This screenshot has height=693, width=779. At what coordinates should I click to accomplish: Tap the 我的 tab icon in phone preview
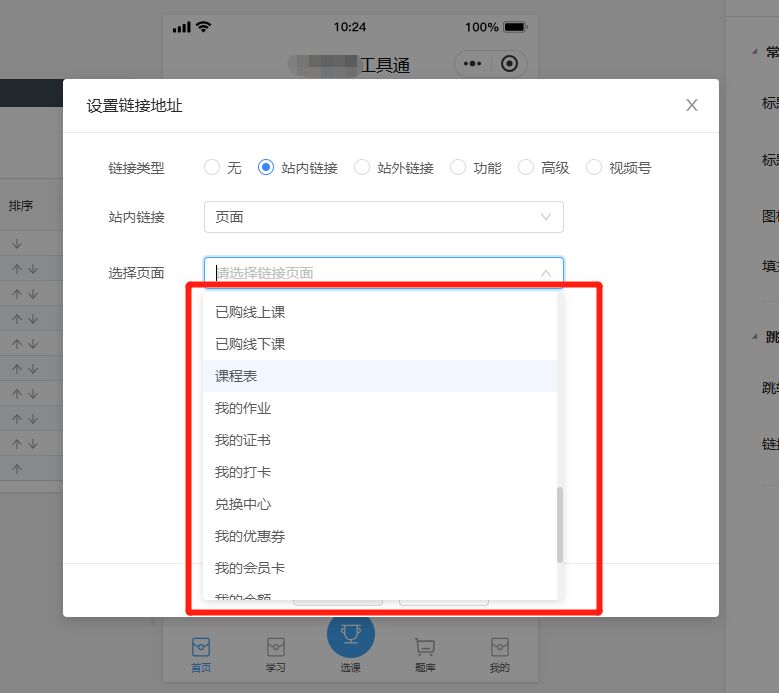click(499, 647)
